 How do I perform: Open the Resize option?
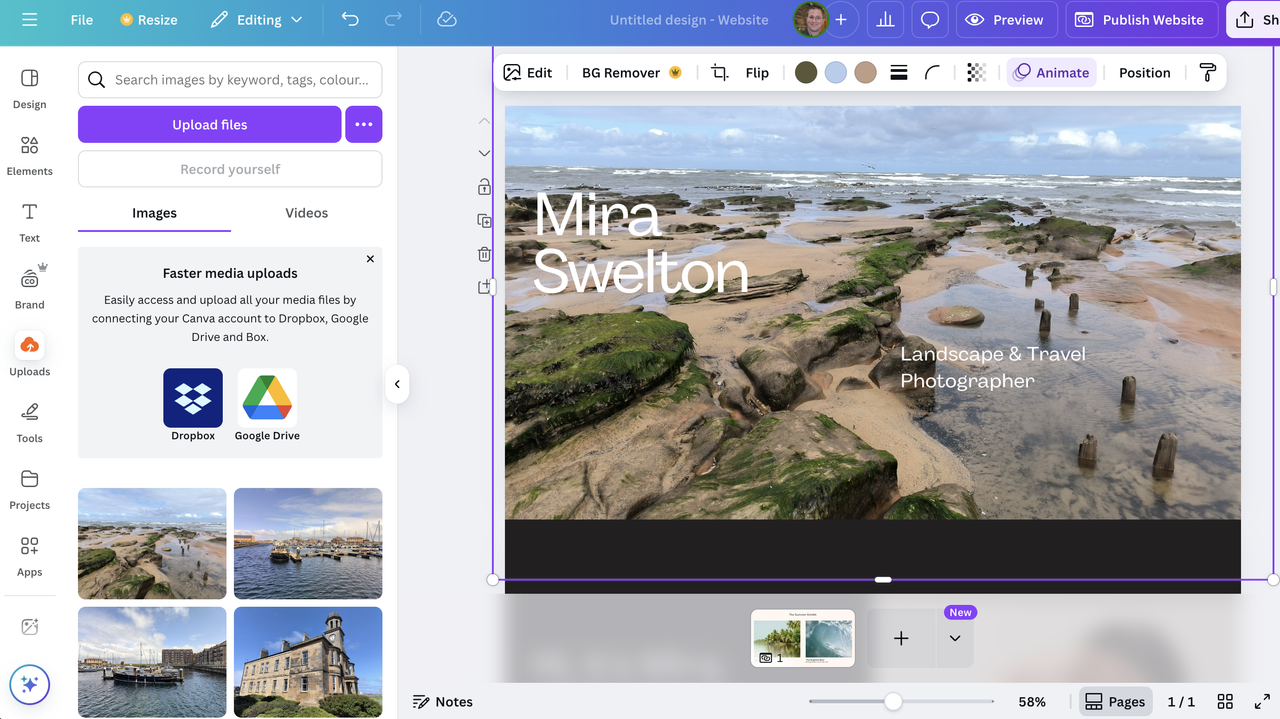(x=148, y=20)
